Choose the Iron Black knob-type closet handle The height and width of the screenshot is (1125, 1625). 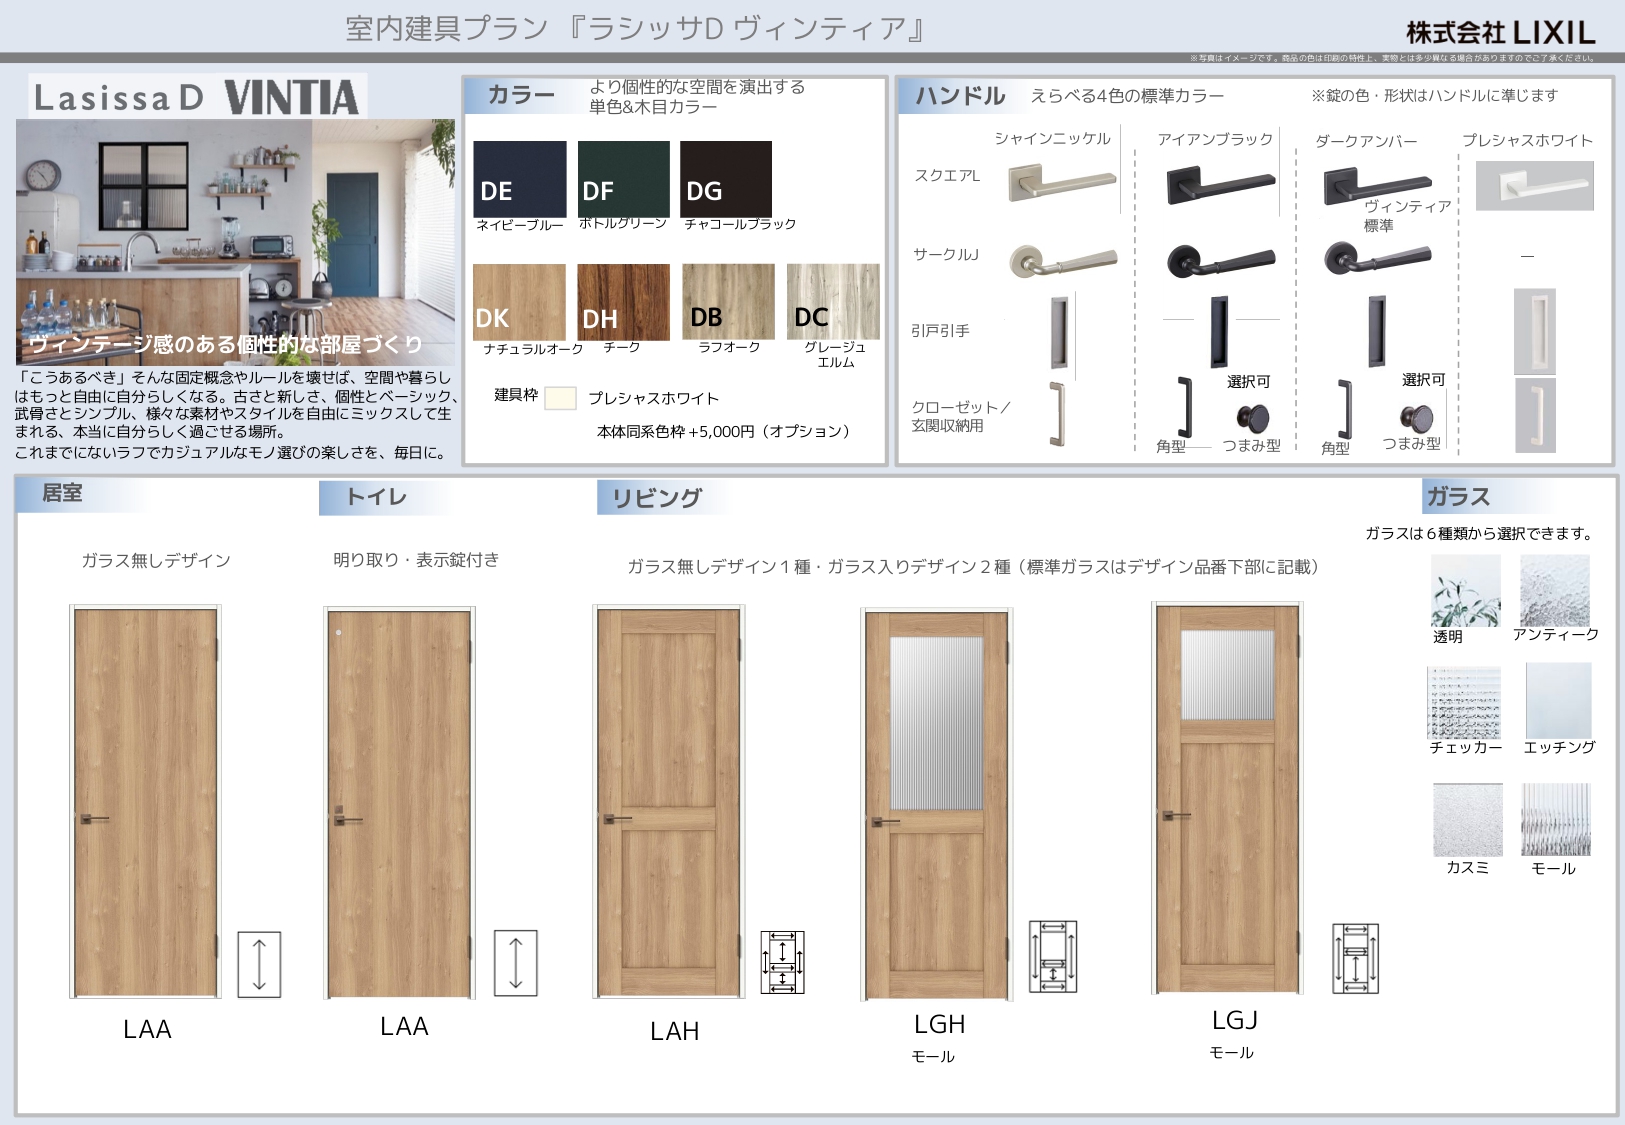(1253, 419)
